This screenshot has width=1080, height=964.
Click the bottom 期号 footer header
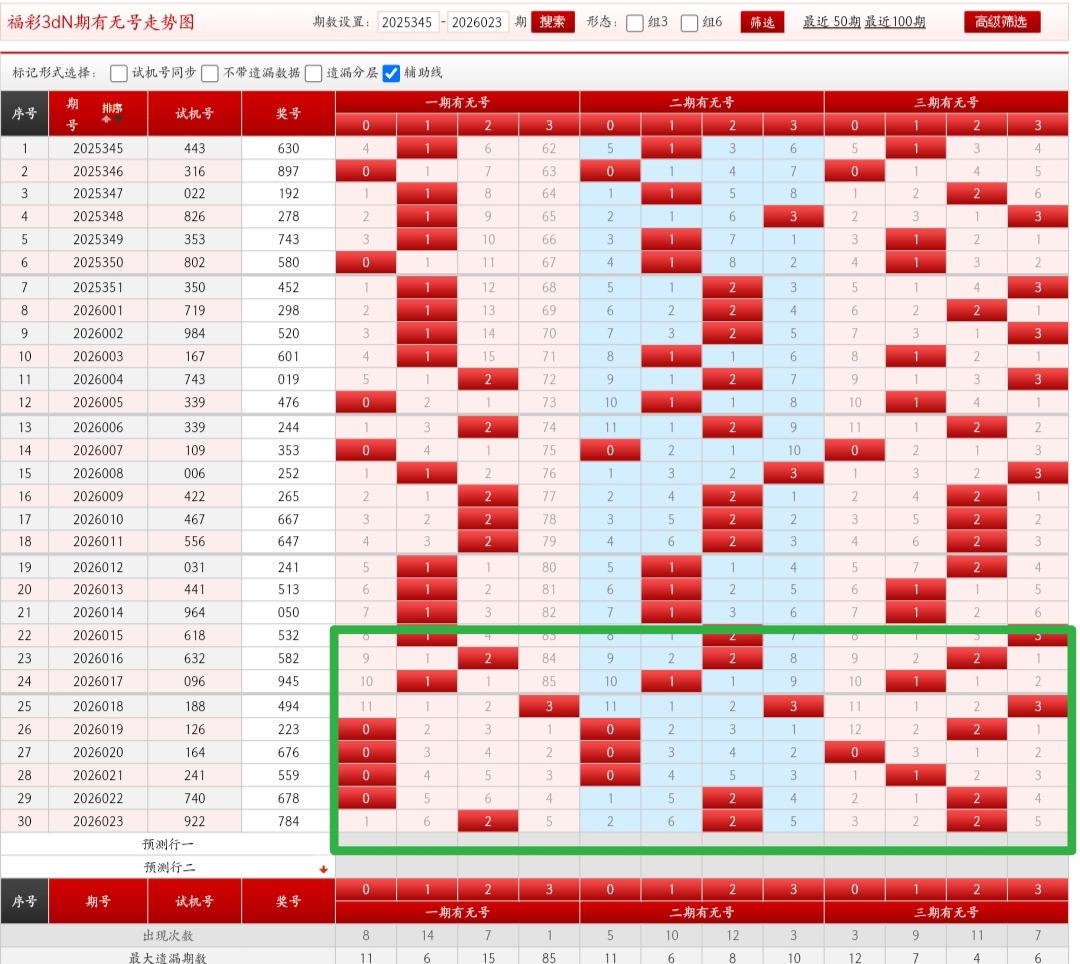[x=98, y=901]
